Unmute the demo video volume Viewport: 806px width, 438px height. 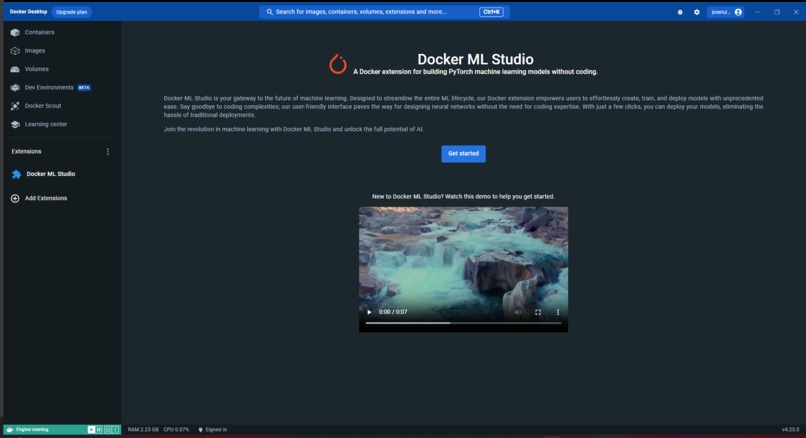(x=518, y=312)
